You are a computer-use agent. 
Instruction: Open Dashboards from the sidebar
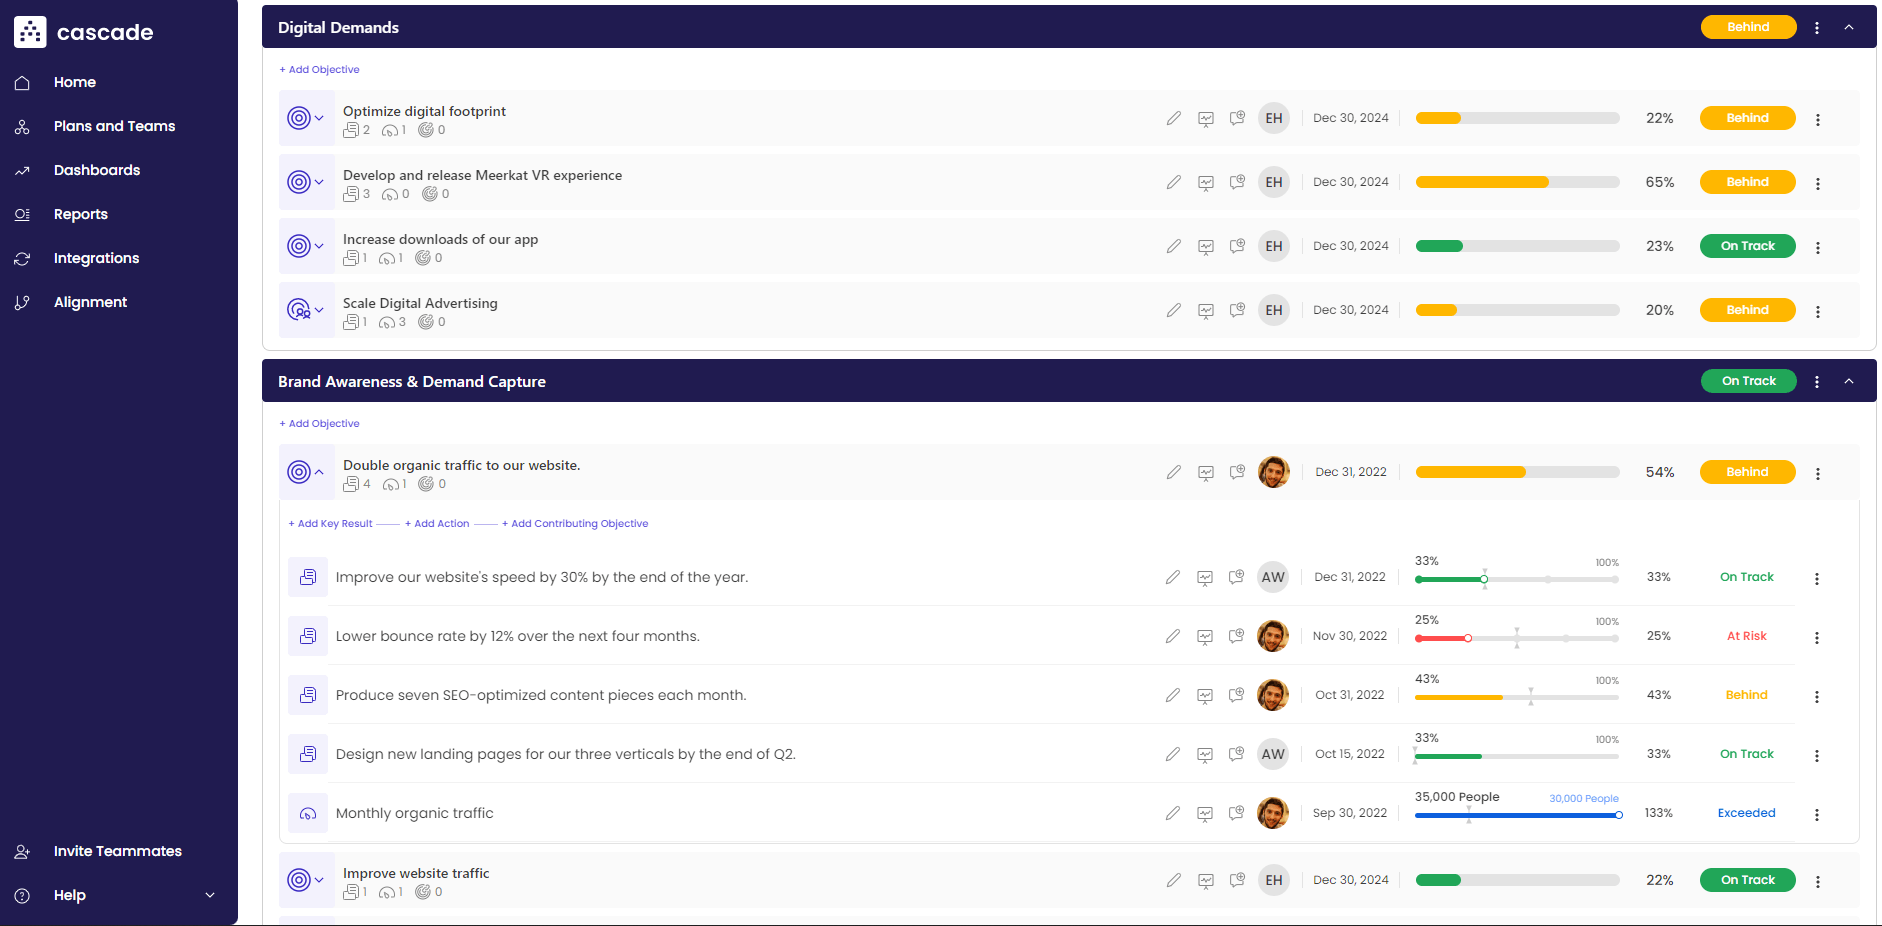[97, 170]
